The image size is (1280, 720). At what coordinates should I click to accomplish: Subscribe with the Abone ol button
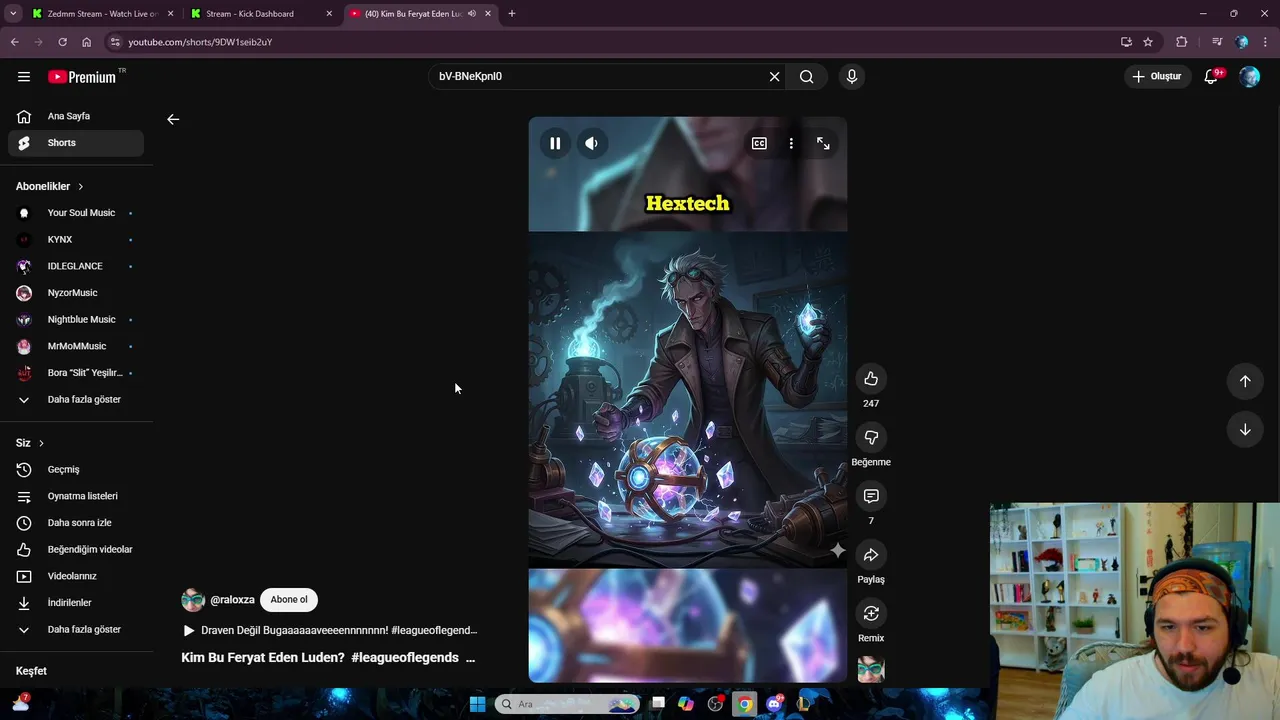click(289, 599)
